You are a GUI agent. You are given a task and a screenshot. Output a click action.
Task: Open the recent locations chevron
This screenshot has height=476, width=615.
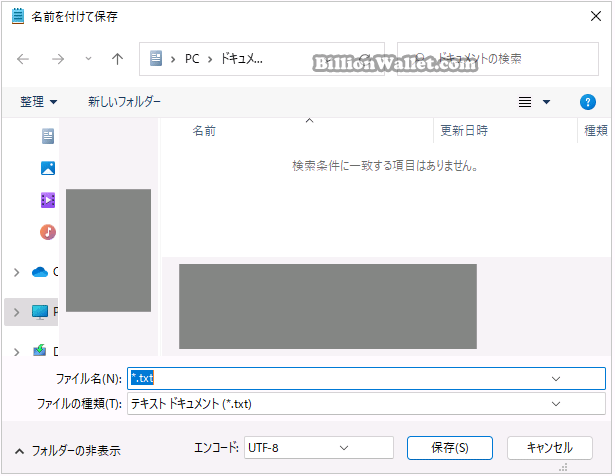[88, 59]
